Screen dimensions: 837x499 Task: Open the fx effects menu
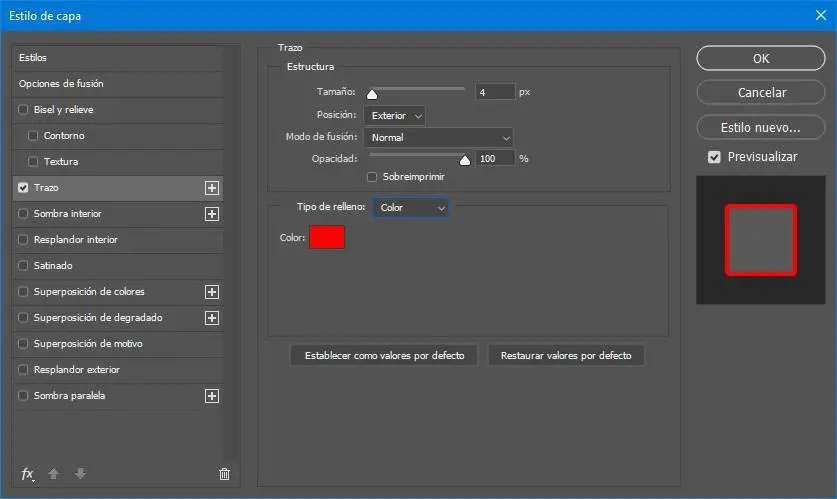(28, 473)
